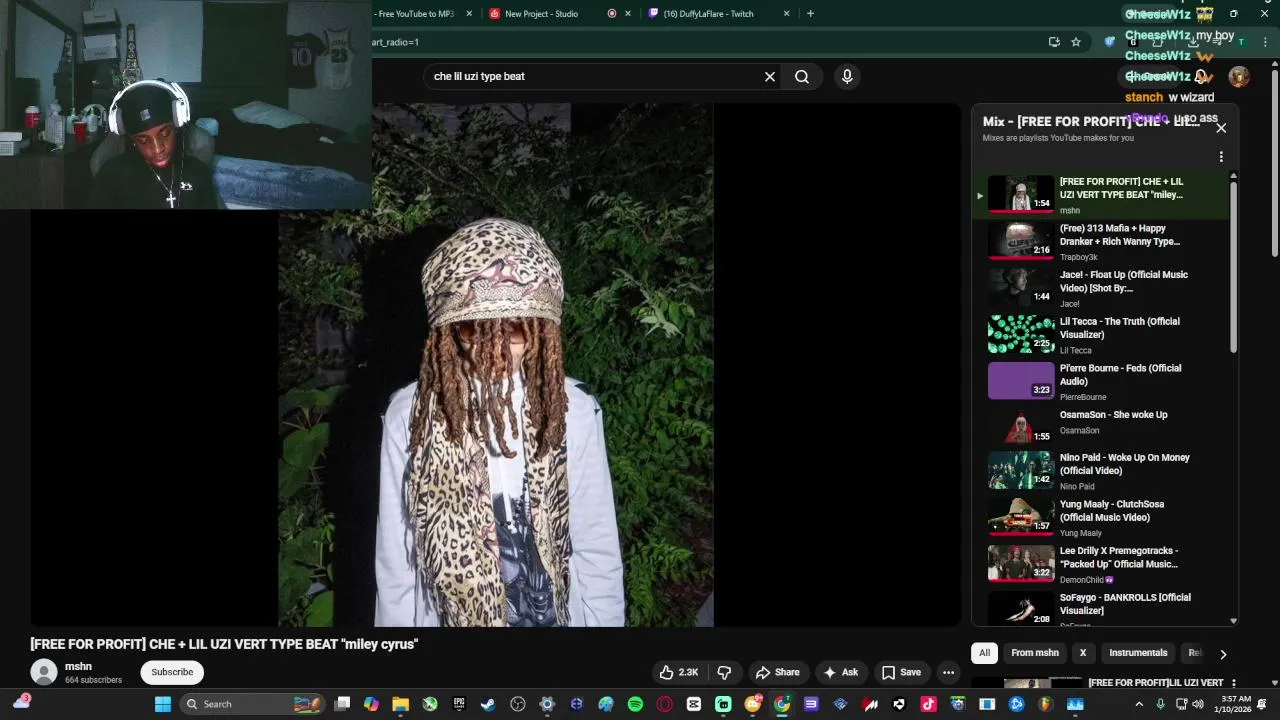Close the New Project - Studio tab
This screenshot has height=720, width=1280.
coord(628,13)
